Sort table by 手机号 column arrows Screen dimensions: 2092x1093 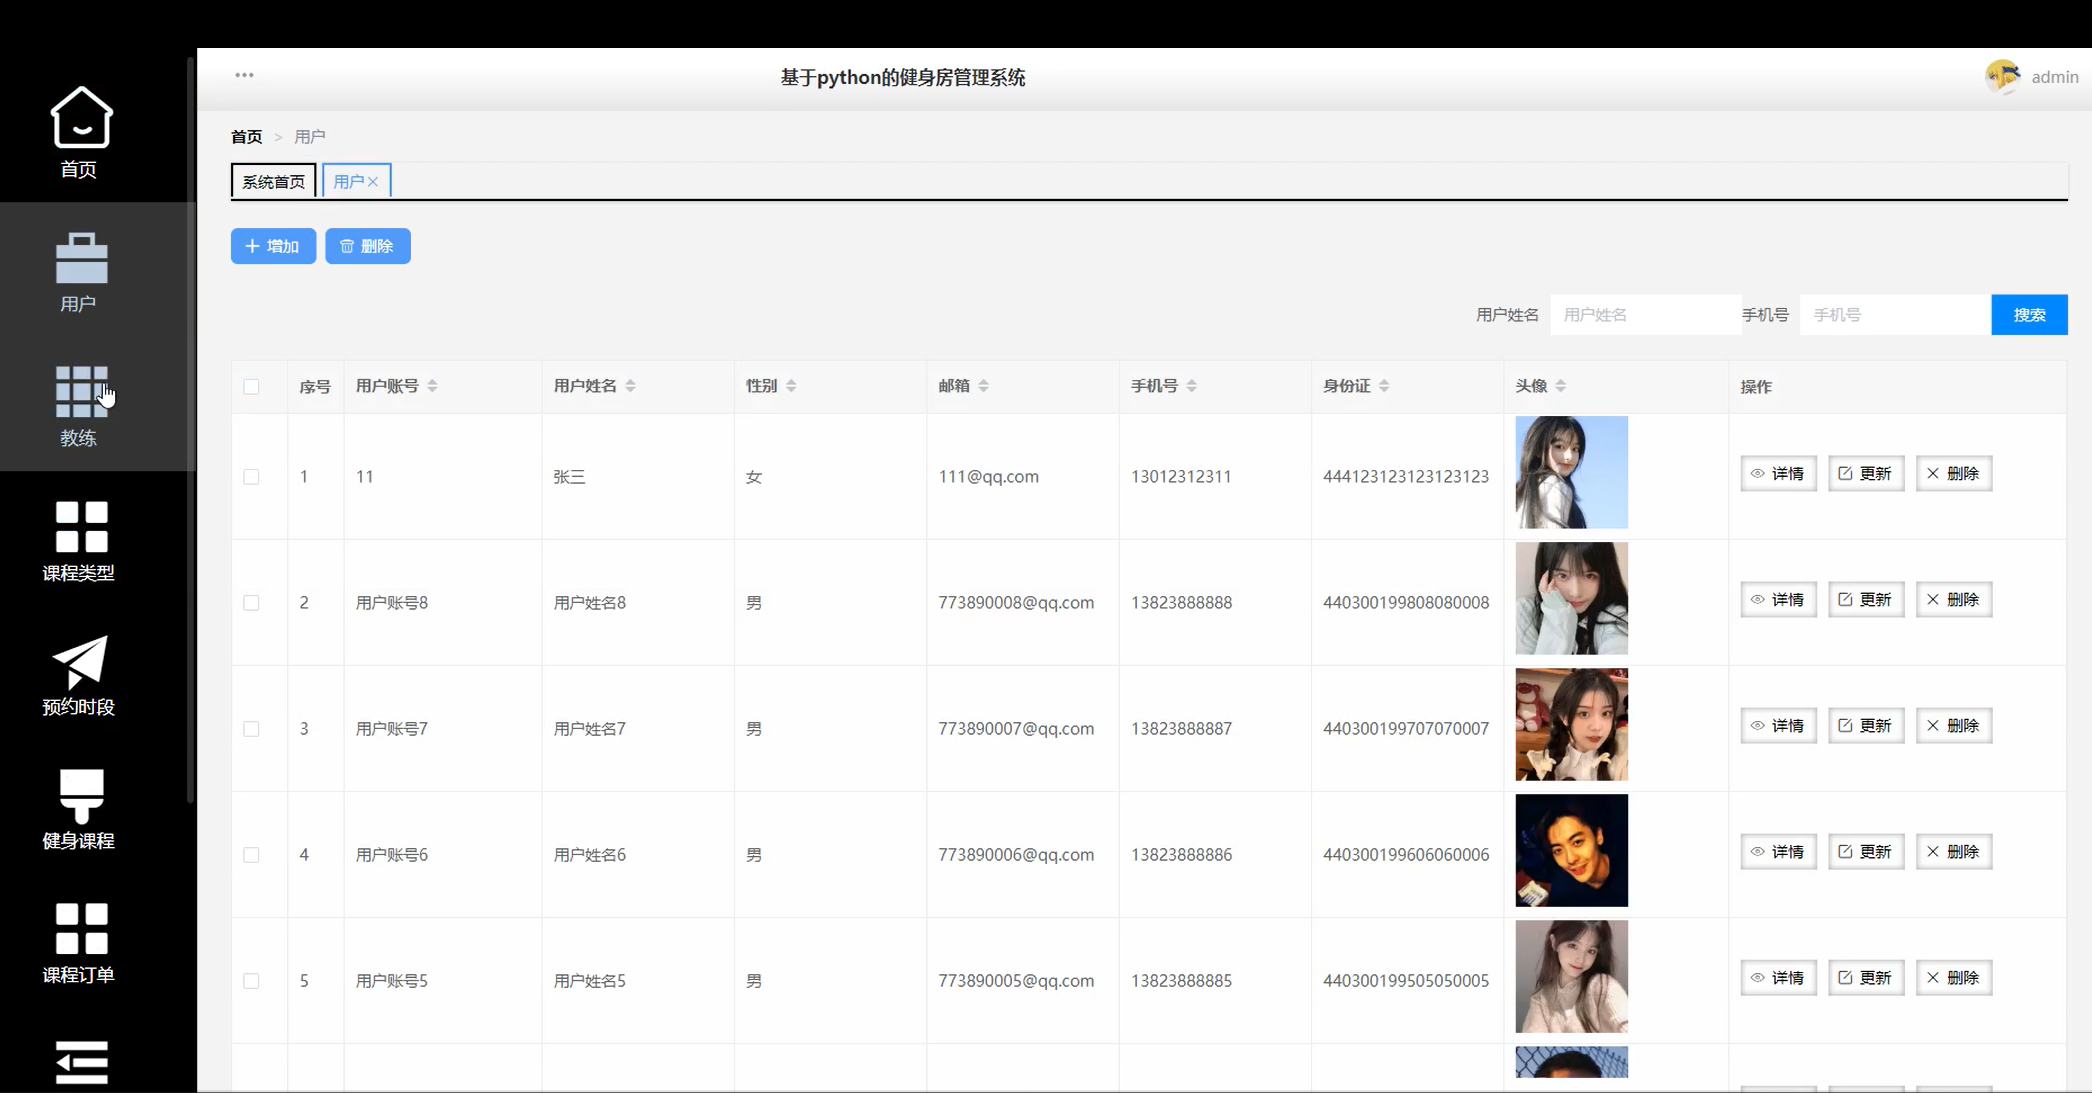(1191, 386)
